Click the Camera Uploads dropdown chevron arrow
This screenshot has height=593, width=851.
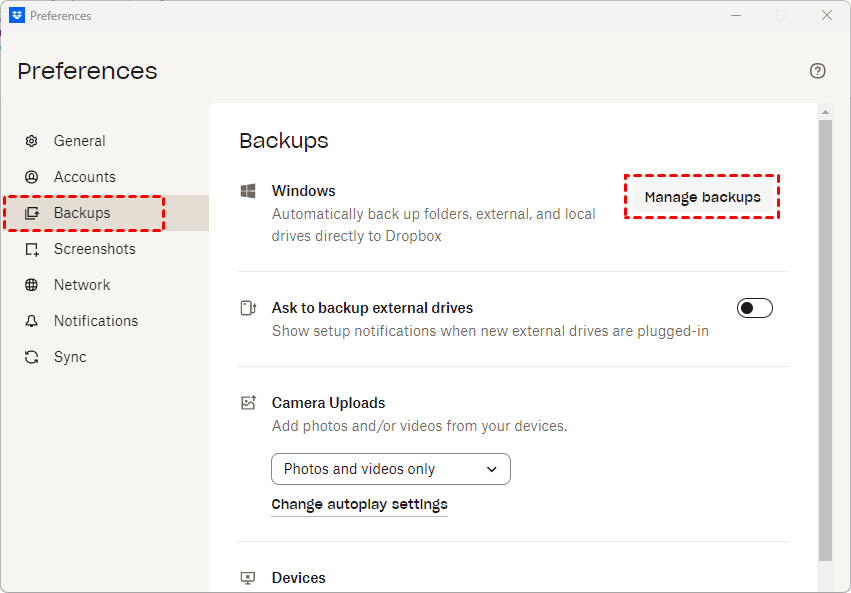point(491,469)
